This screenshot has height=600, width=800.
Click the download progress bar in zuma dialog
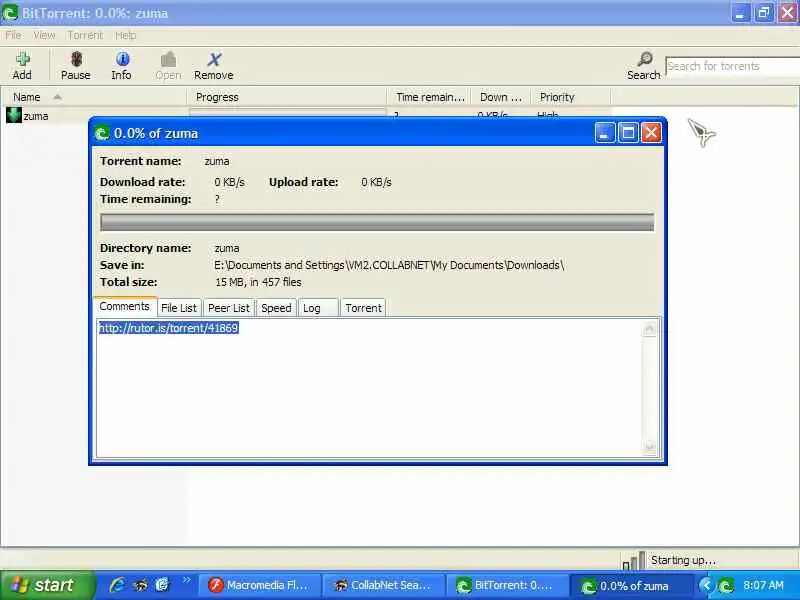(377, 222)
